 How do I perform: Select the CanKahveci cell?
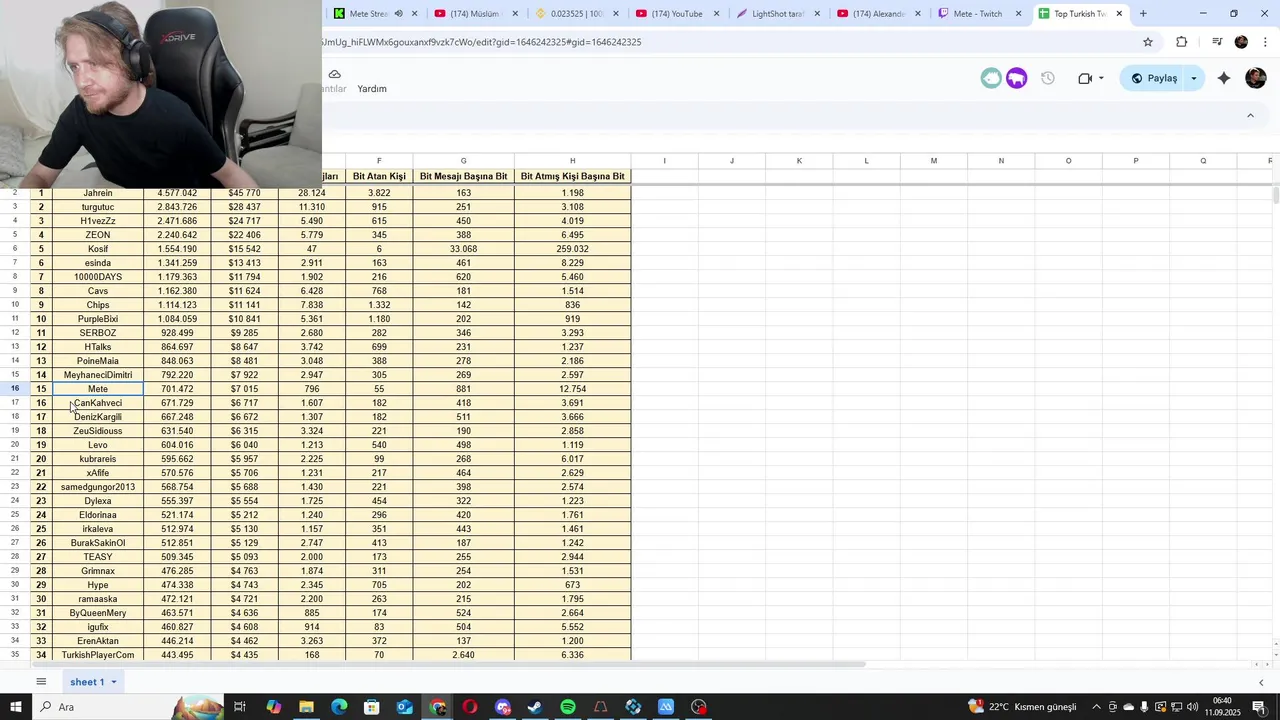click(98, 403)
